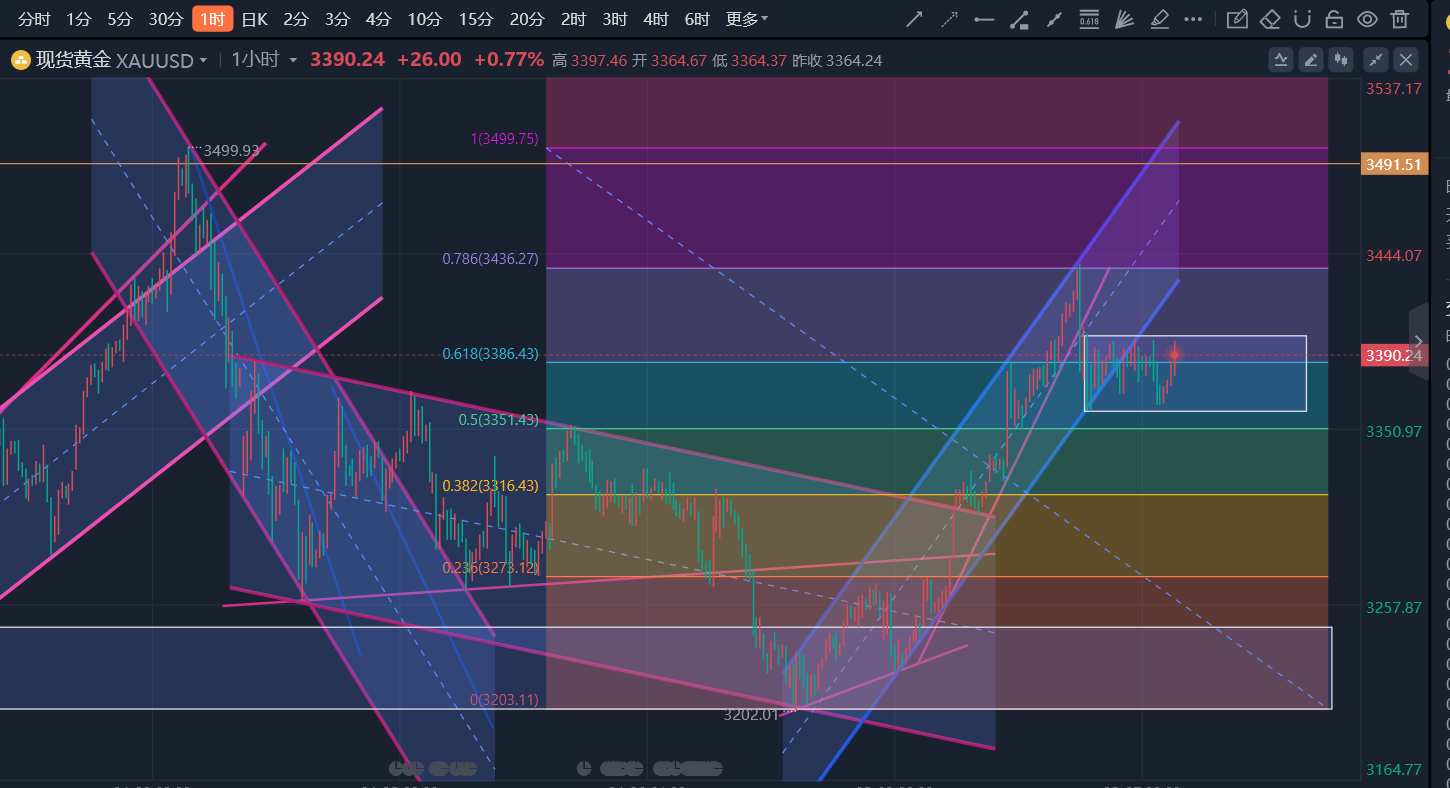Viewport: 1450px width, 788px height.
Task: Expand the XAUUSD symbol dropdown arrow
Action: coord(203,60)
